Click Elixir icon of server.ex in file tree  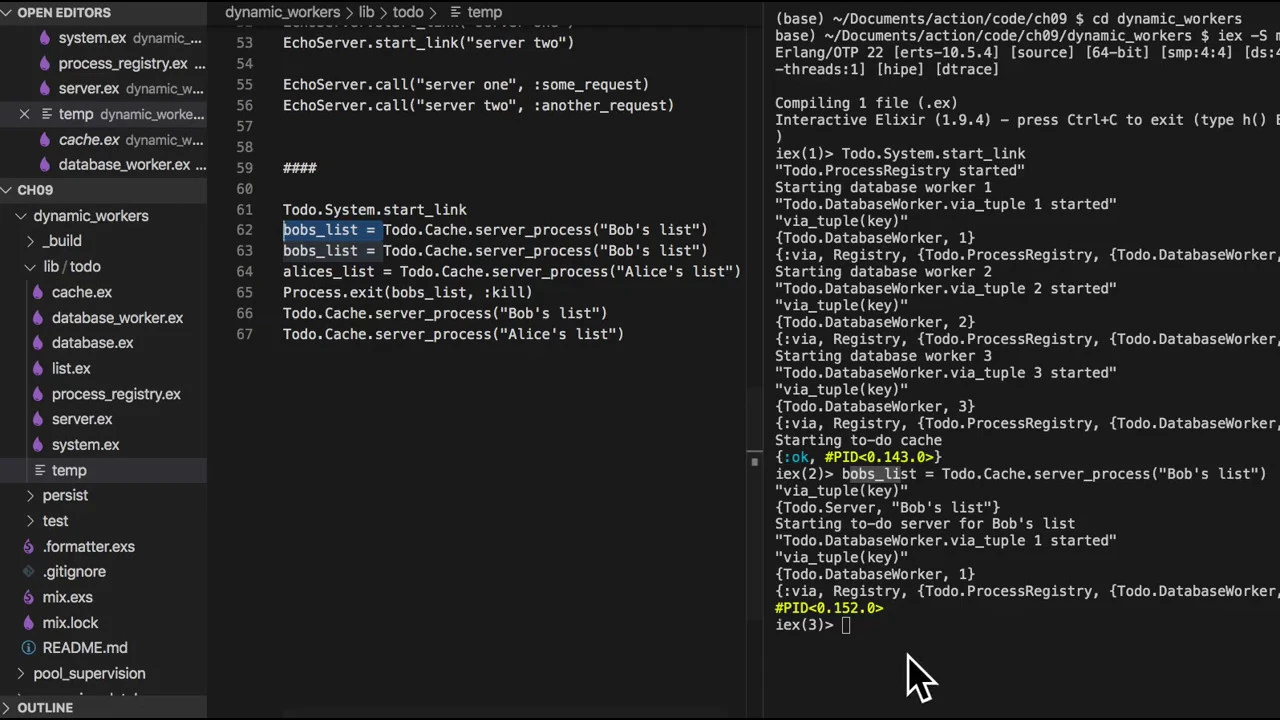[x=37, y=420]
